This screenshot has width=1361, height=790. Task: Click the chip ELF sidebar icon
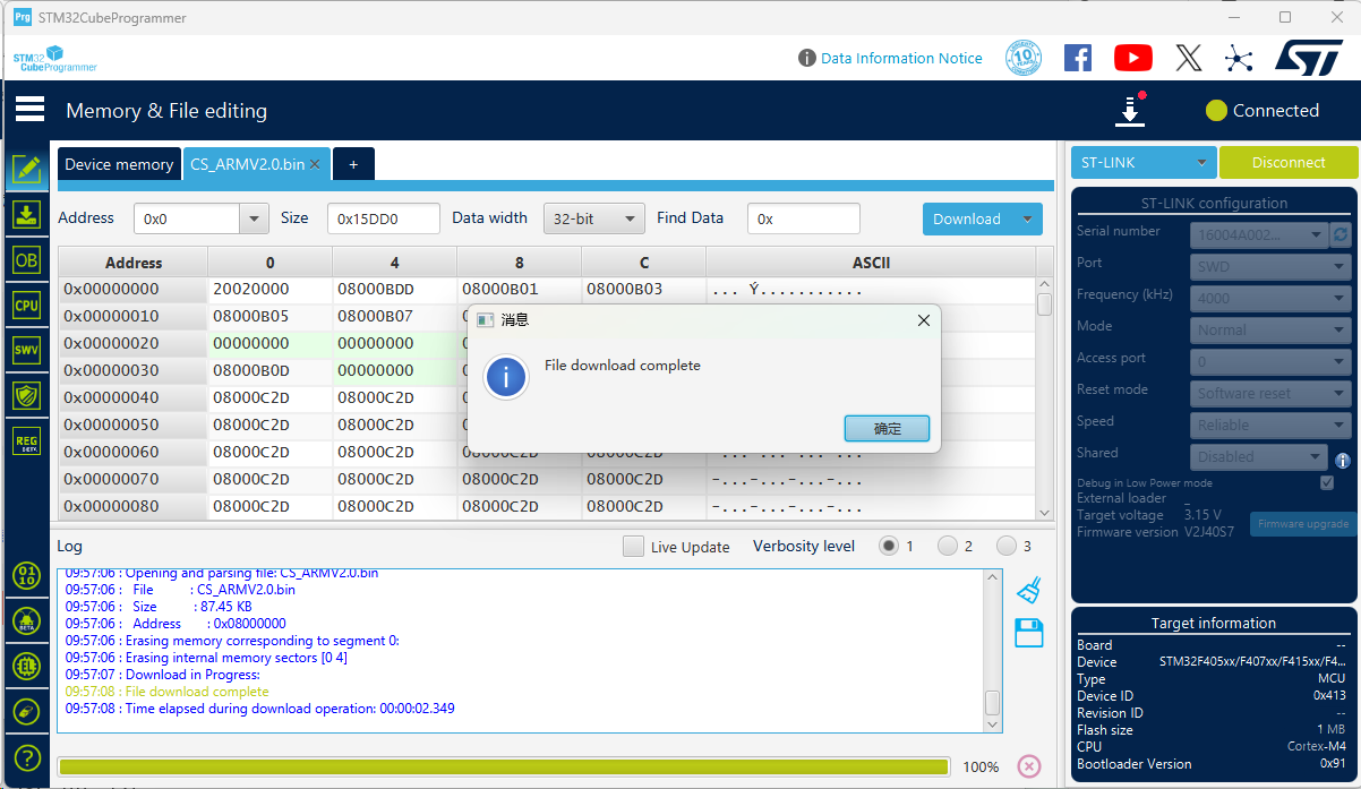coord(26,666)
